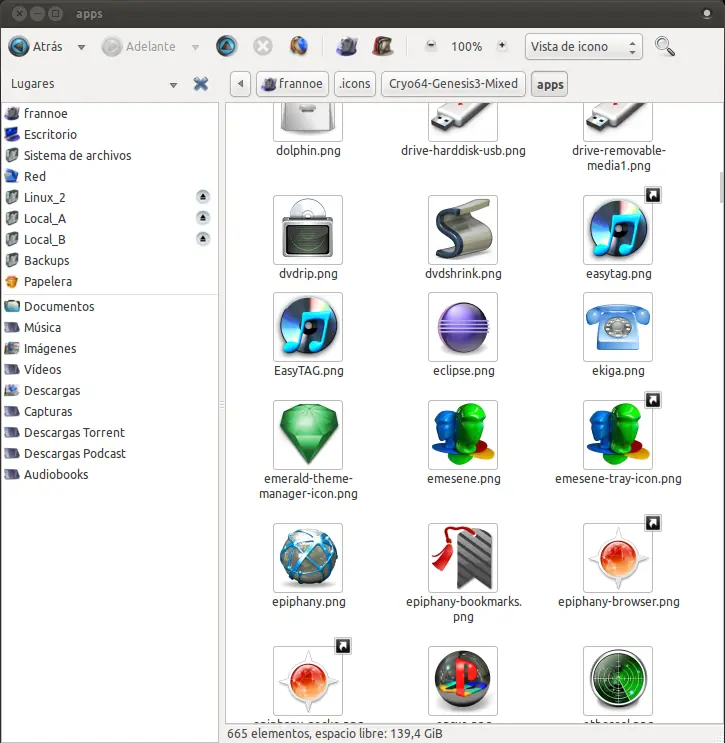Select the PlayStation logo icon thumbnail
The width and height of the screenshot is (725, 743).
point(463,681)
